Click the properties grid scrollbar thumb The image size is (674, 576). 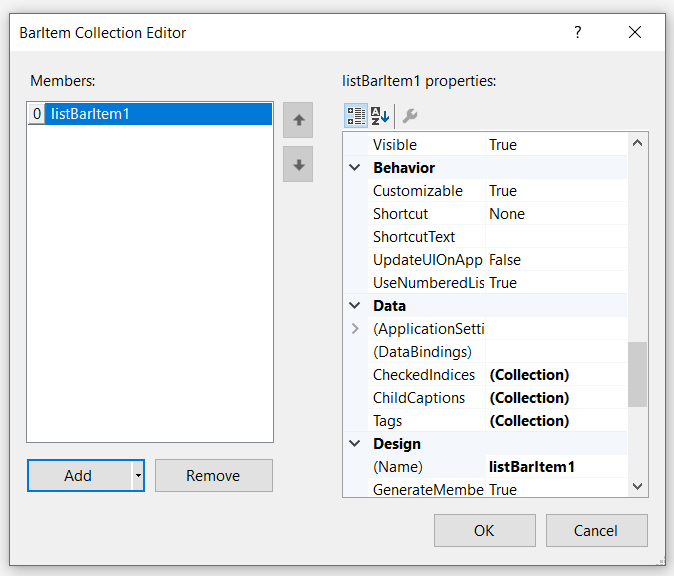(x=637, y=374)
